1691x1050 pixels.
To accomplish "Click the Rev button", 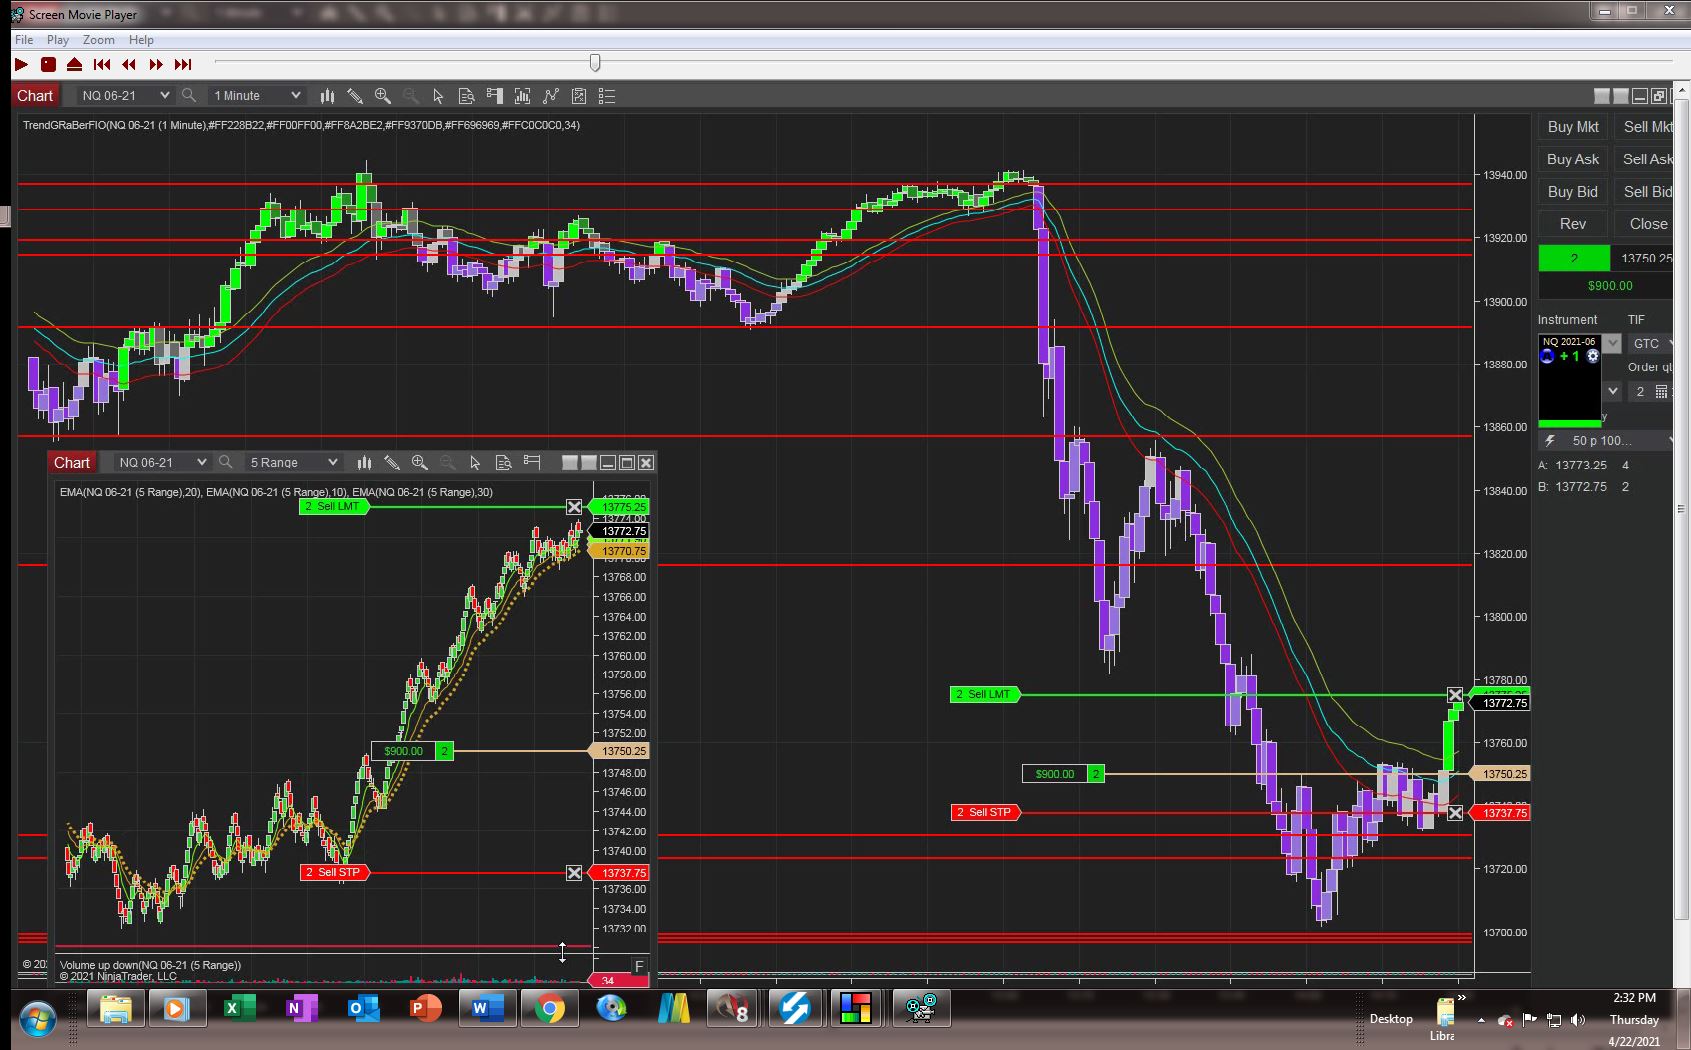I will [1573, 224].
